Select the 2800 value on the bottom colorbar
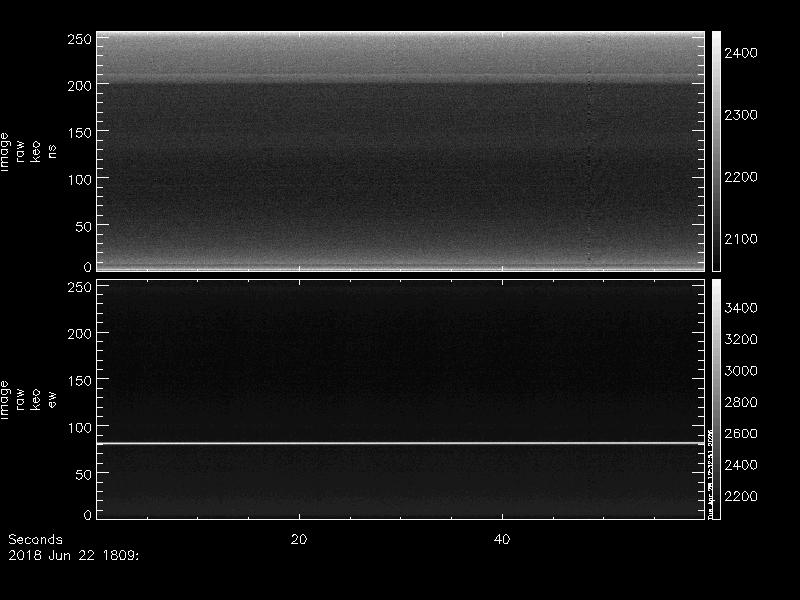Image resolution: width=800 pixels, height=600 pixels. click(741, 402)
